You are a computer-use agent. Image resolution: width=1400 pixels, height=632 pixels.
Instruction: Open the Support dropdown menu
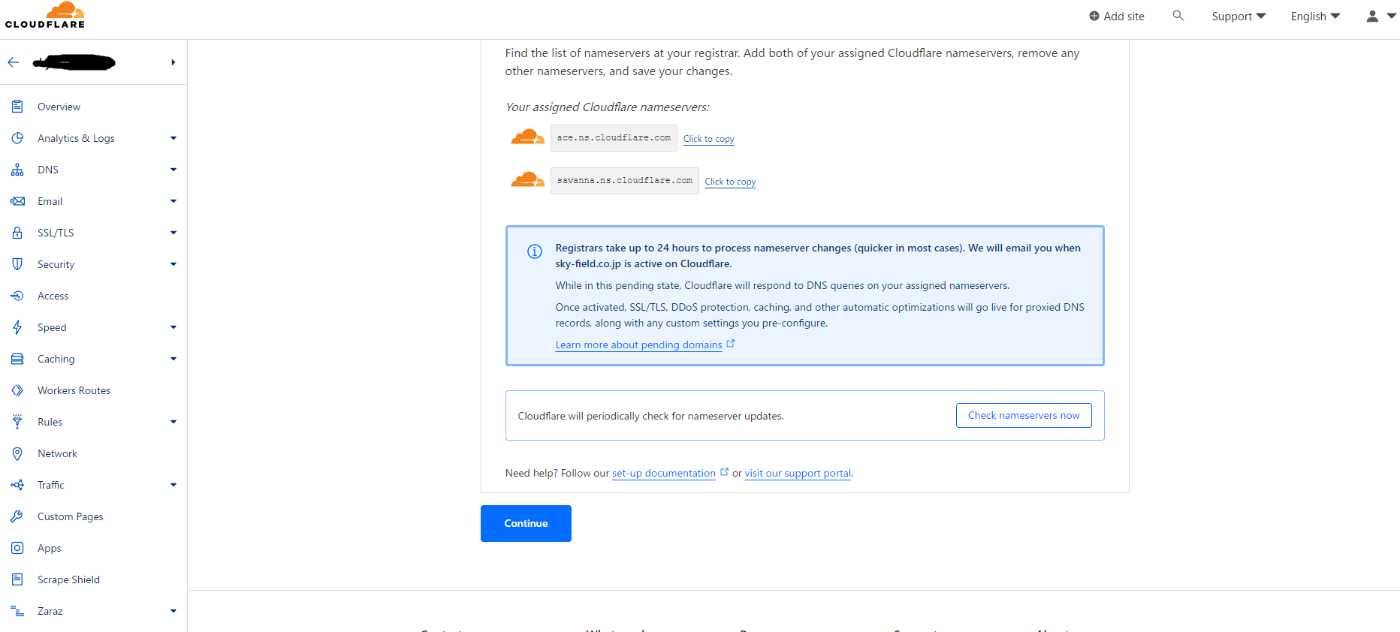click(x=1238, y=16)
